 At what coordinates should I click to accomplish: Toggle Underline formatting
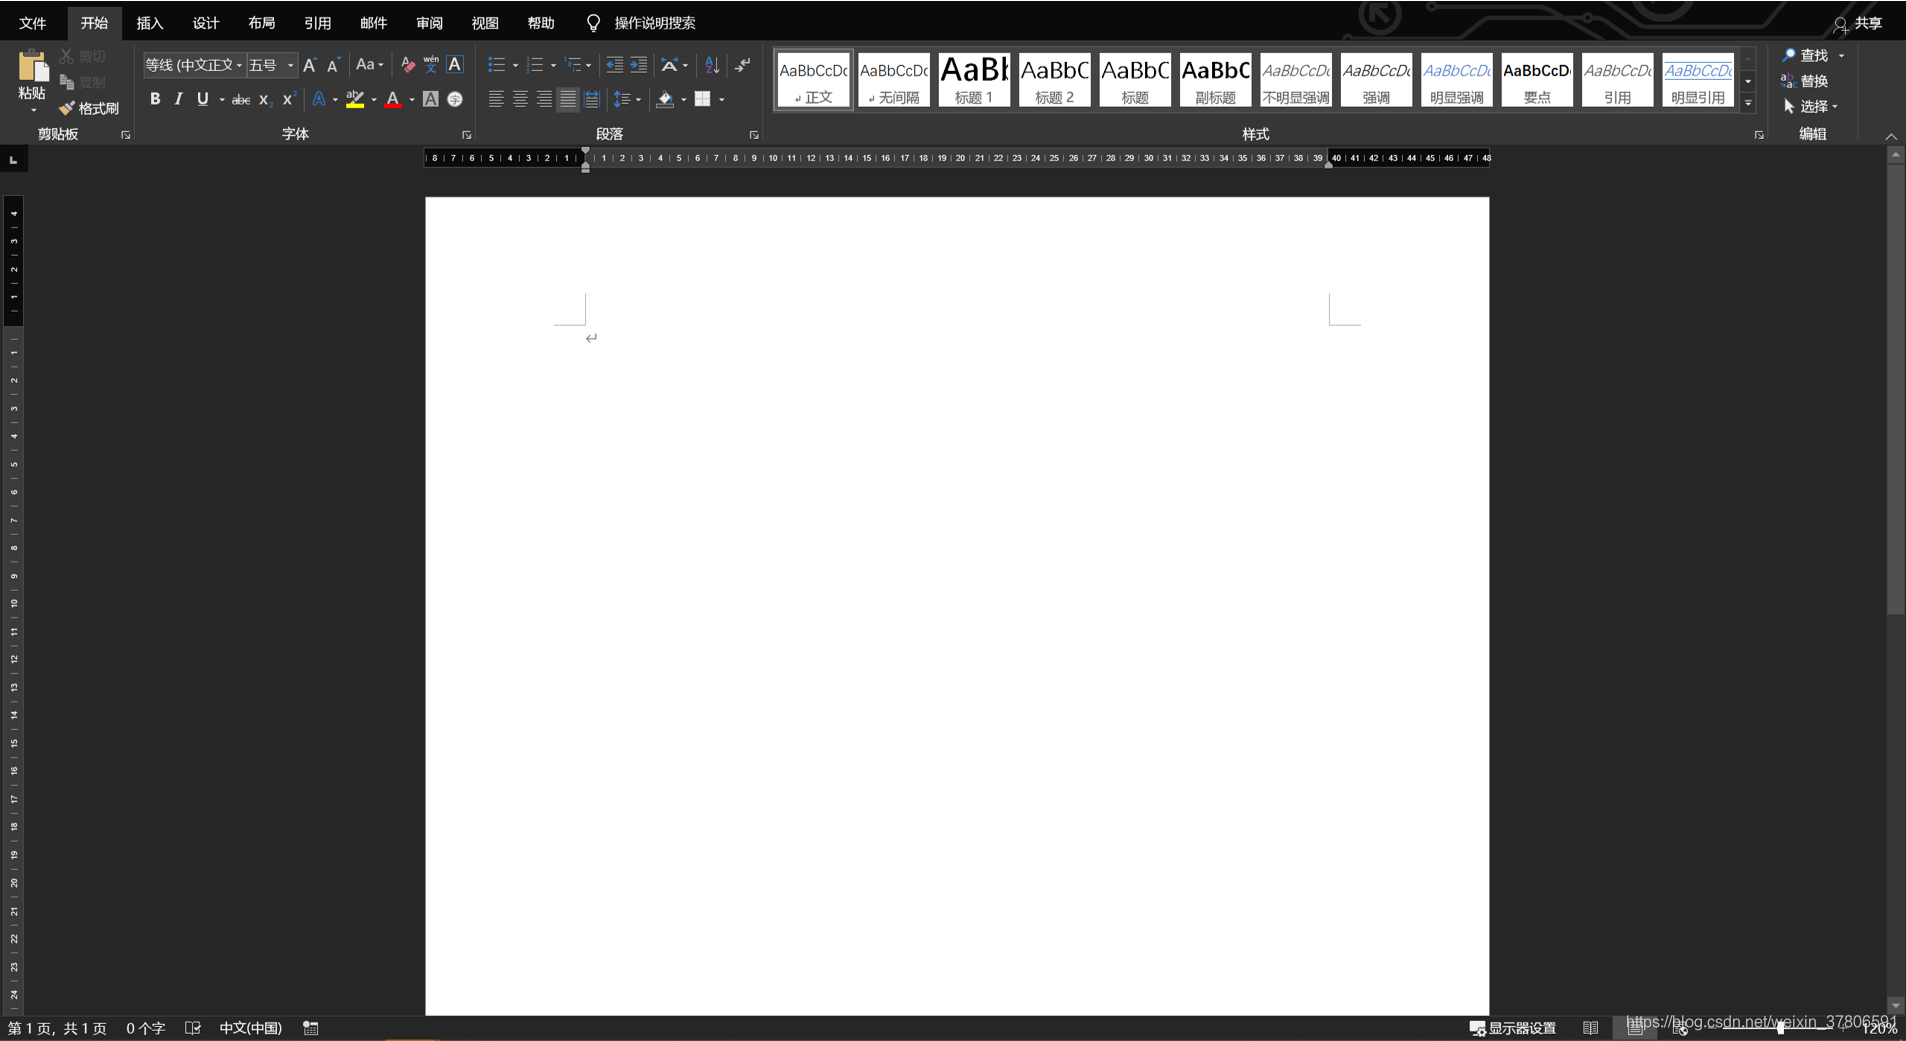tap(203, 99)
